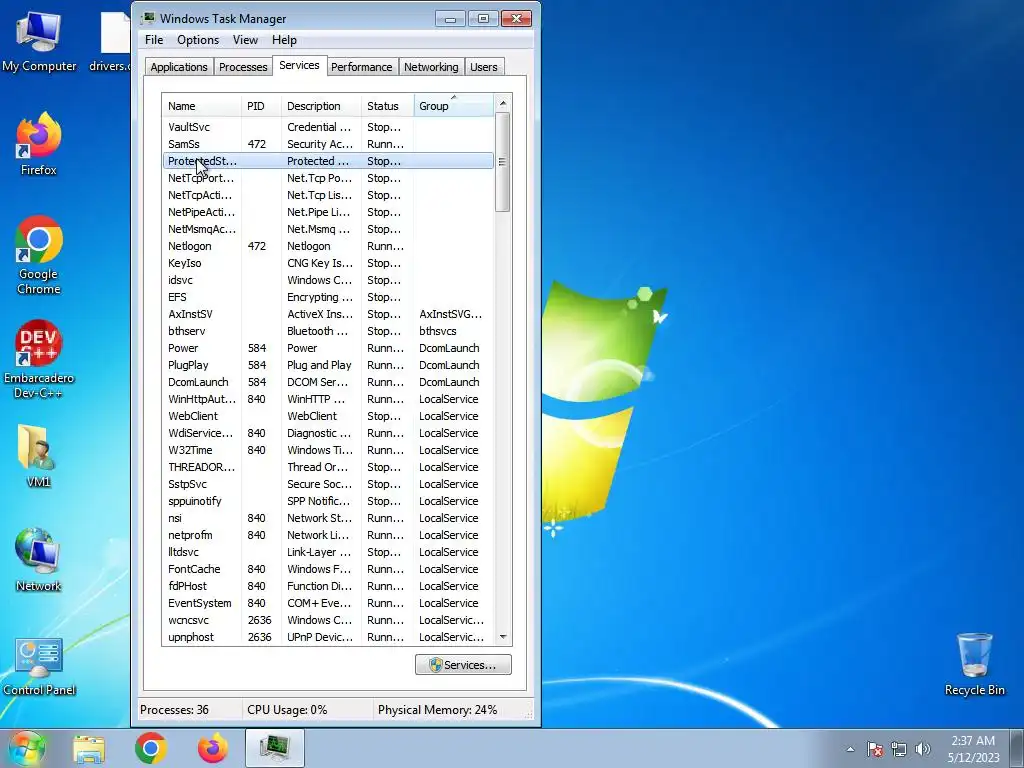1024x768 pixels.
Task: Switch to the Users tab
Action: coord(484,67)
